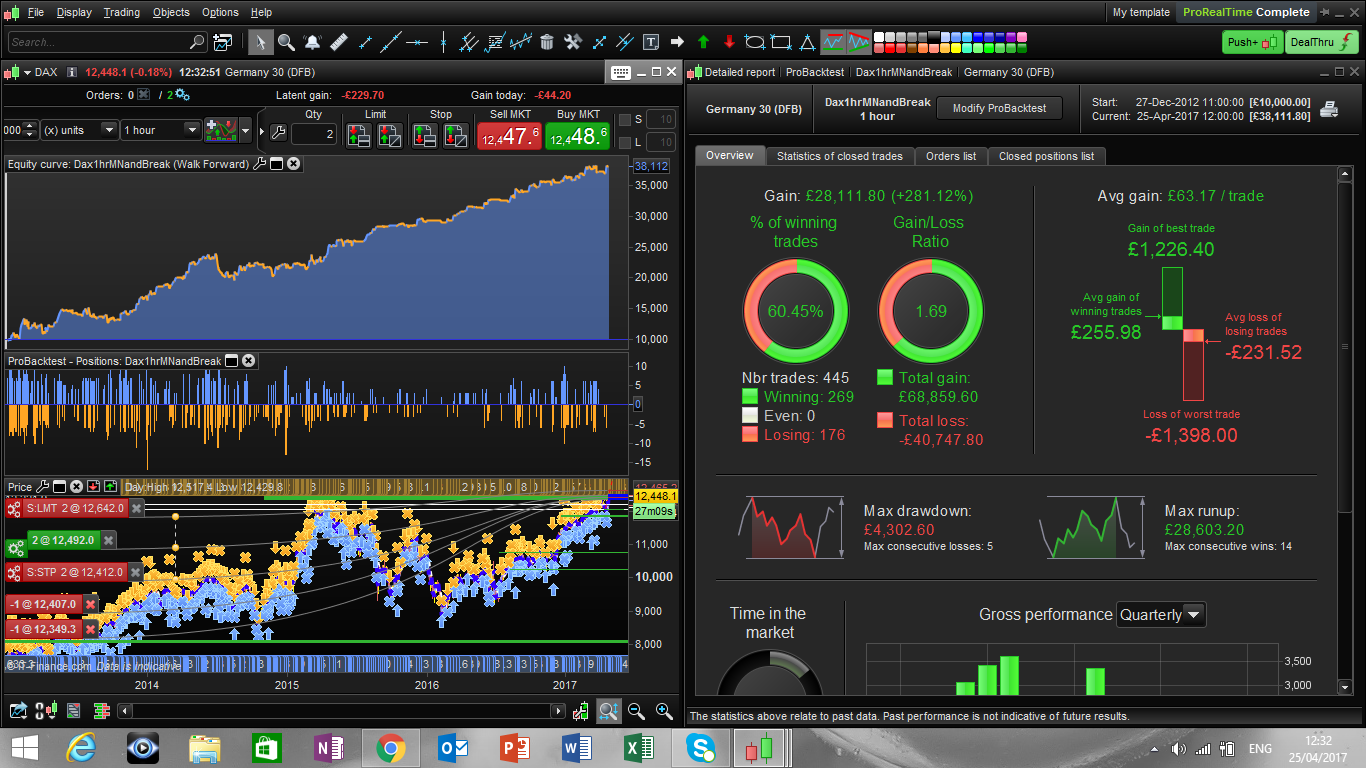Open the (x) units dropdown

78,130
